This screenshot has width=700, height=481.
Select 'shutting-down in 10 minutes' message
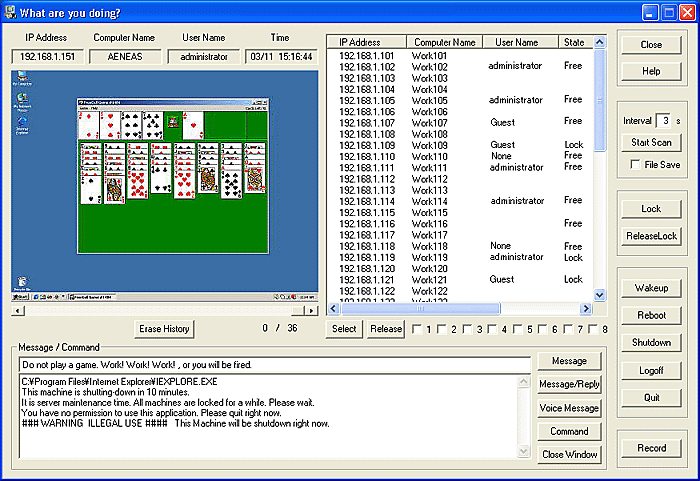[x=106, y=392]
